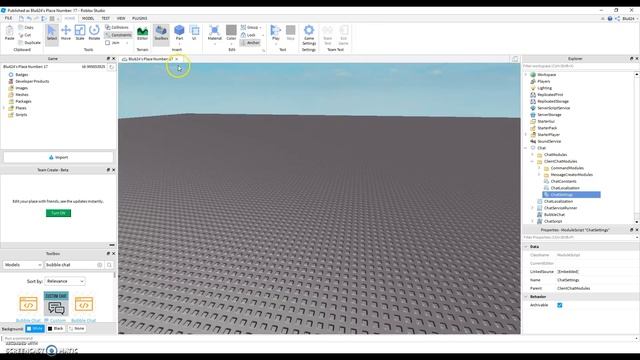Switch to the MODEL ribbon tab
This screenshot has width=640, height=360.
(x=88, y=18)
